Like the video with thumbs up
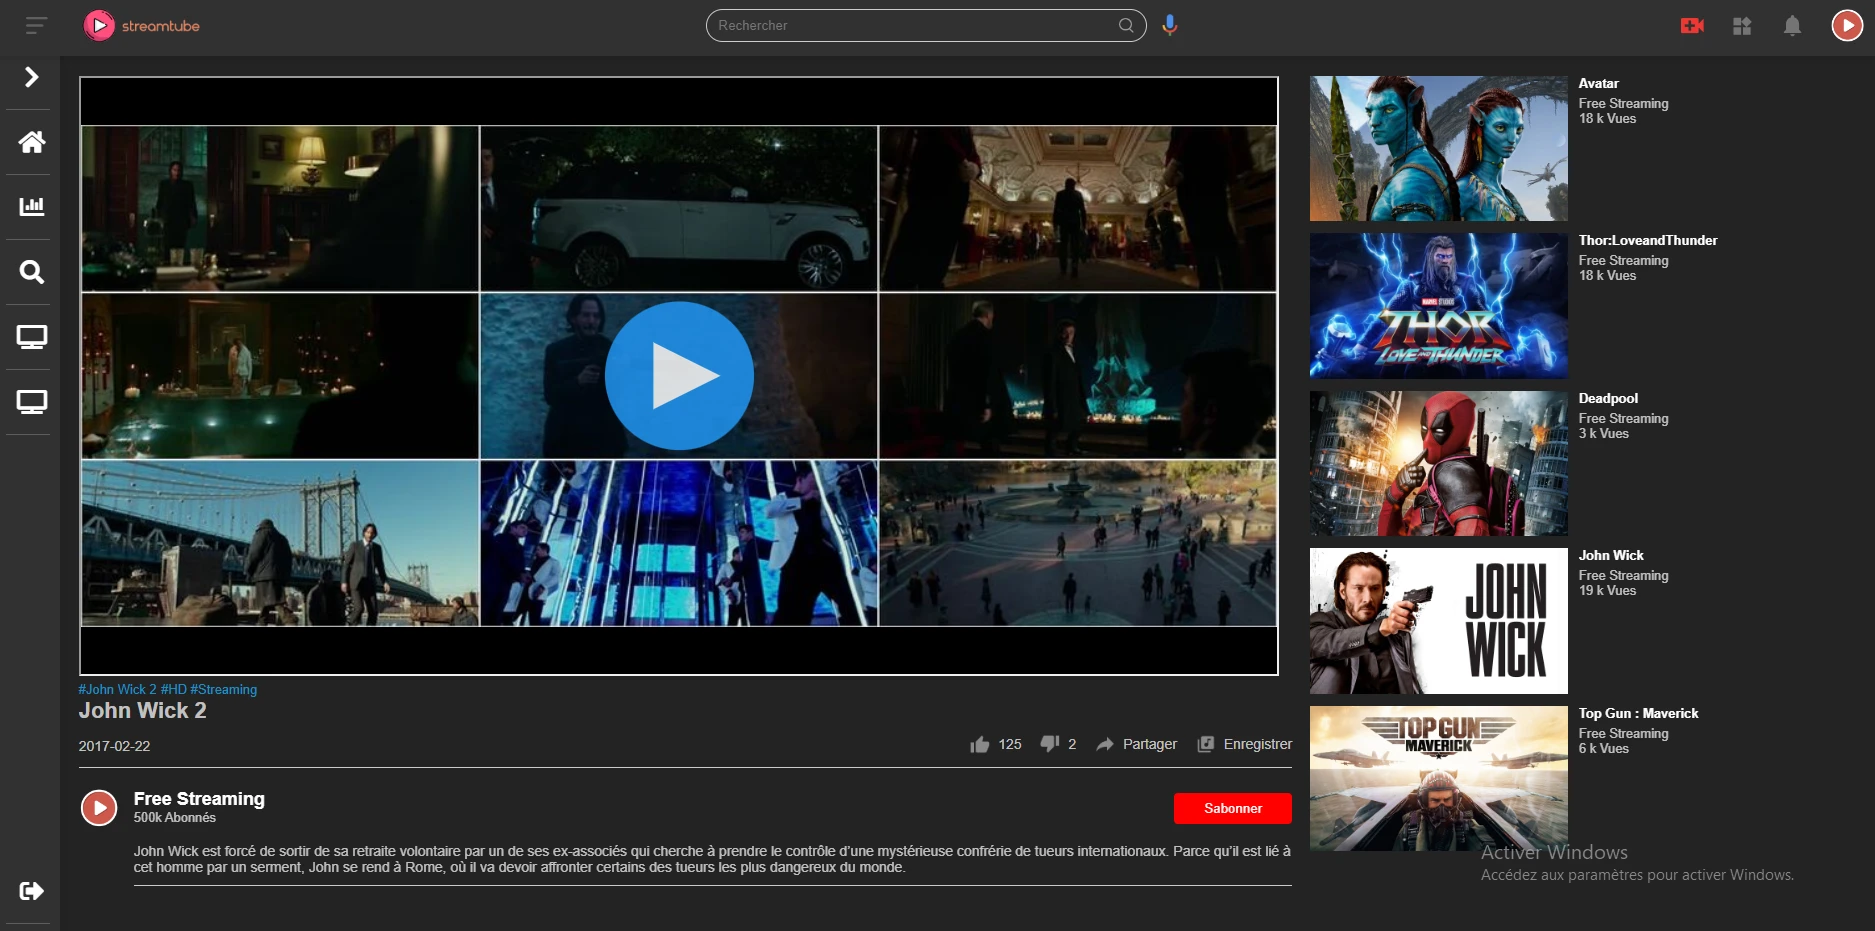1875x931 pixels. [979, 744]
